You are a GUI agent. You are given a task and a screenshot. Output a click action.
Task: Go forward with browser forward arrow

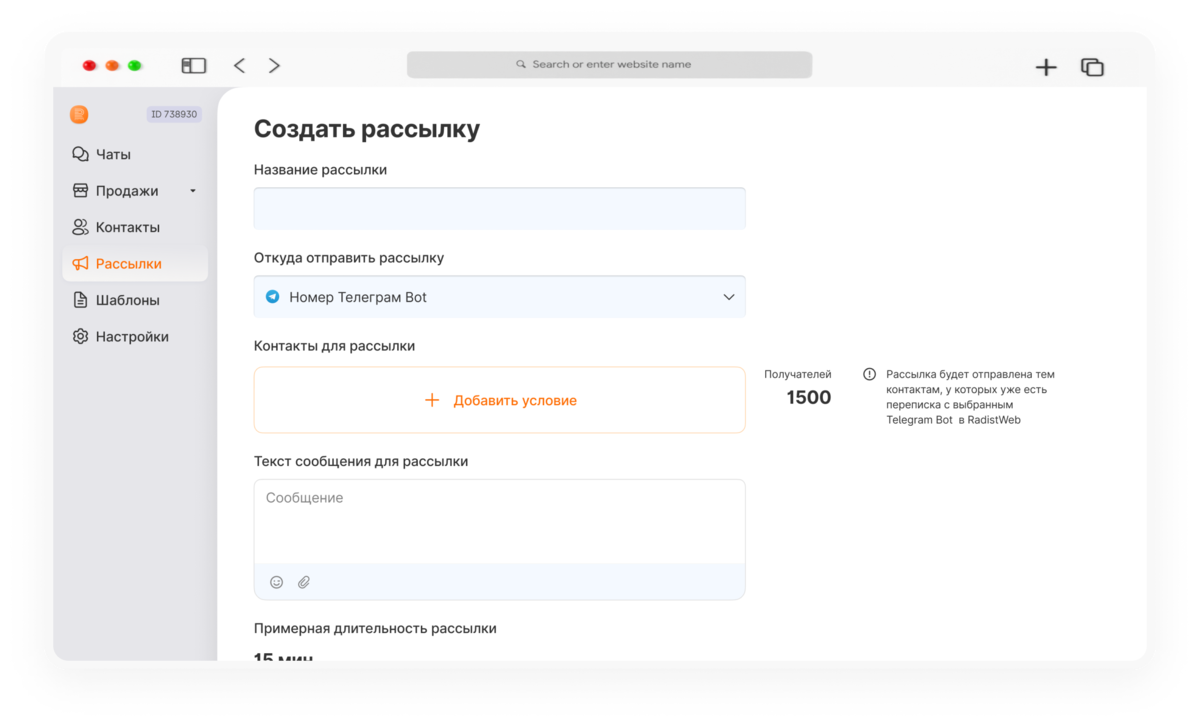pos(274,66)
